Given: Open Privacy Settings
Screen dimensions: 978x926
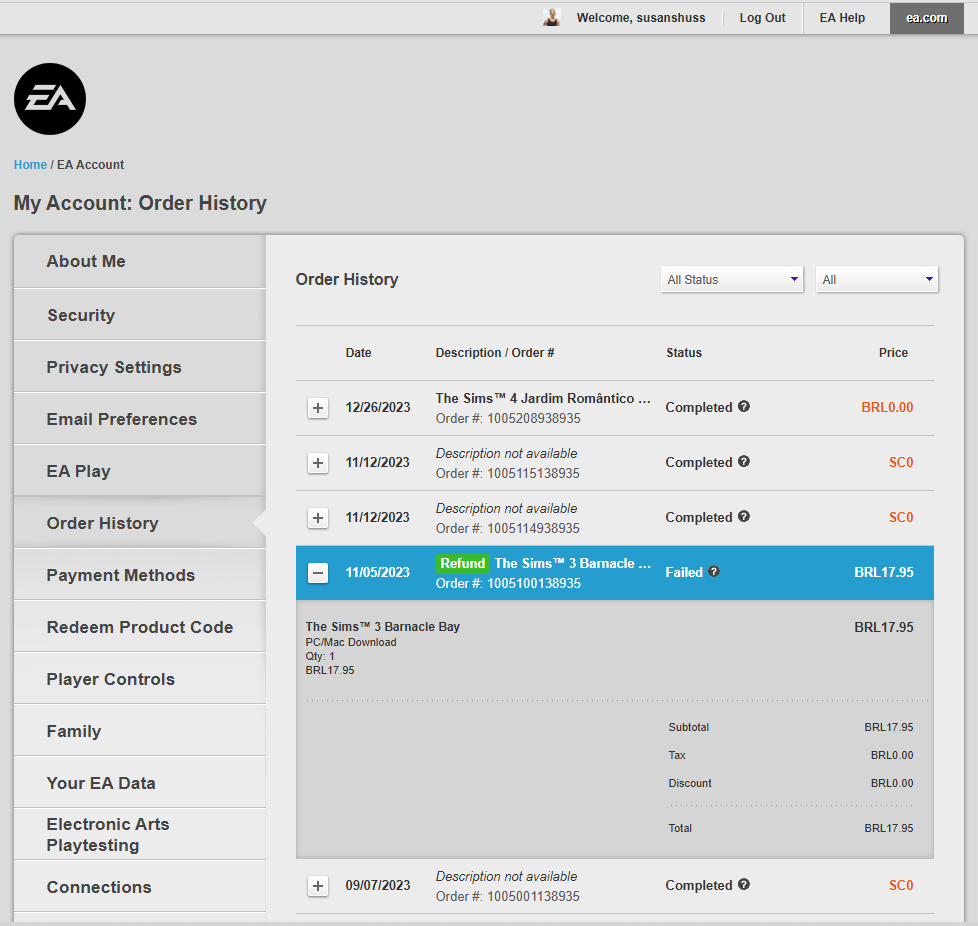Looking at the screenshot, I should [x=140, y=367].
